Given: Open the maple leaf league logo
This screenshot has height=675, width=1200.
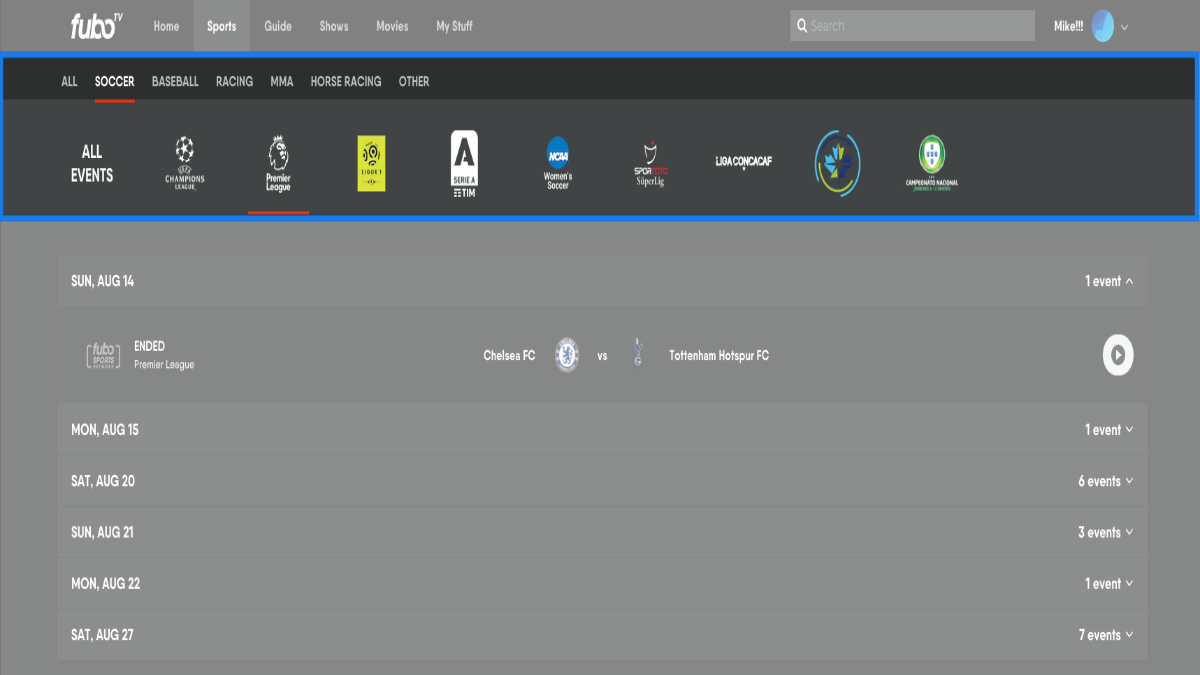Looking at the screenshot, I should tap(837, 164).
